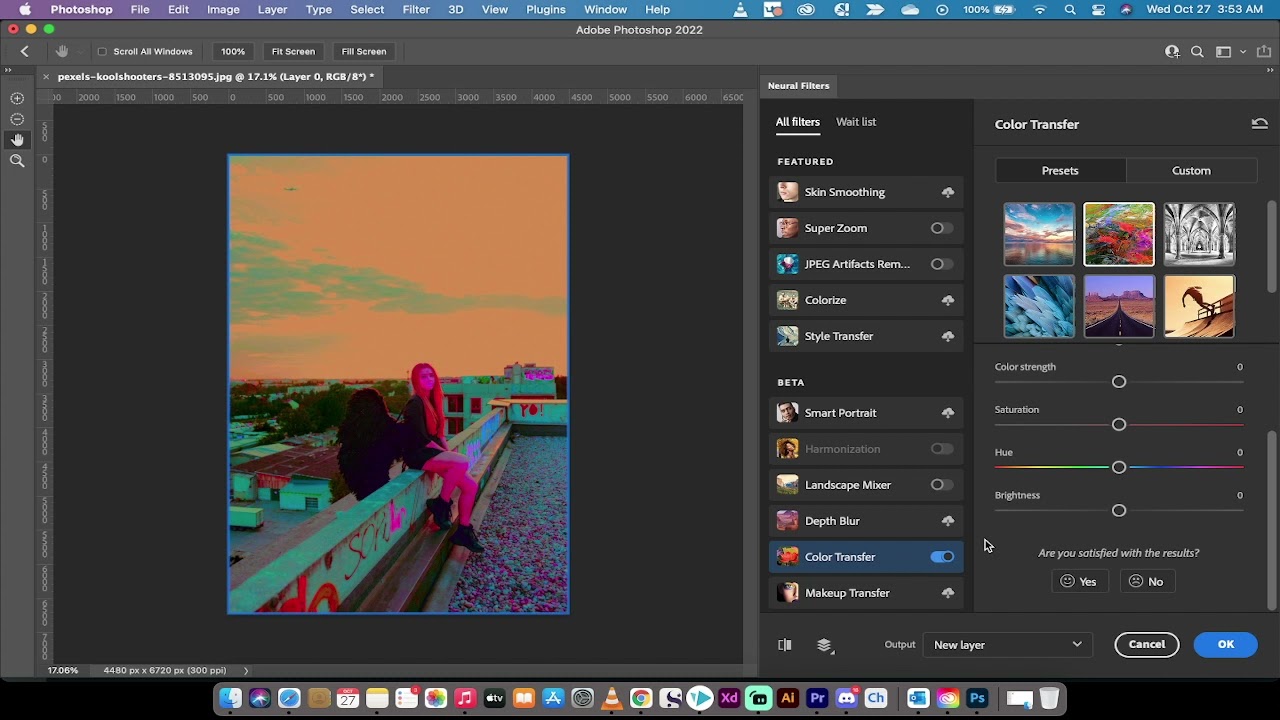Screen dimensions: 1280x720
Task: Click the Saturation slider handle
Action: click(x=1119, y=425)
